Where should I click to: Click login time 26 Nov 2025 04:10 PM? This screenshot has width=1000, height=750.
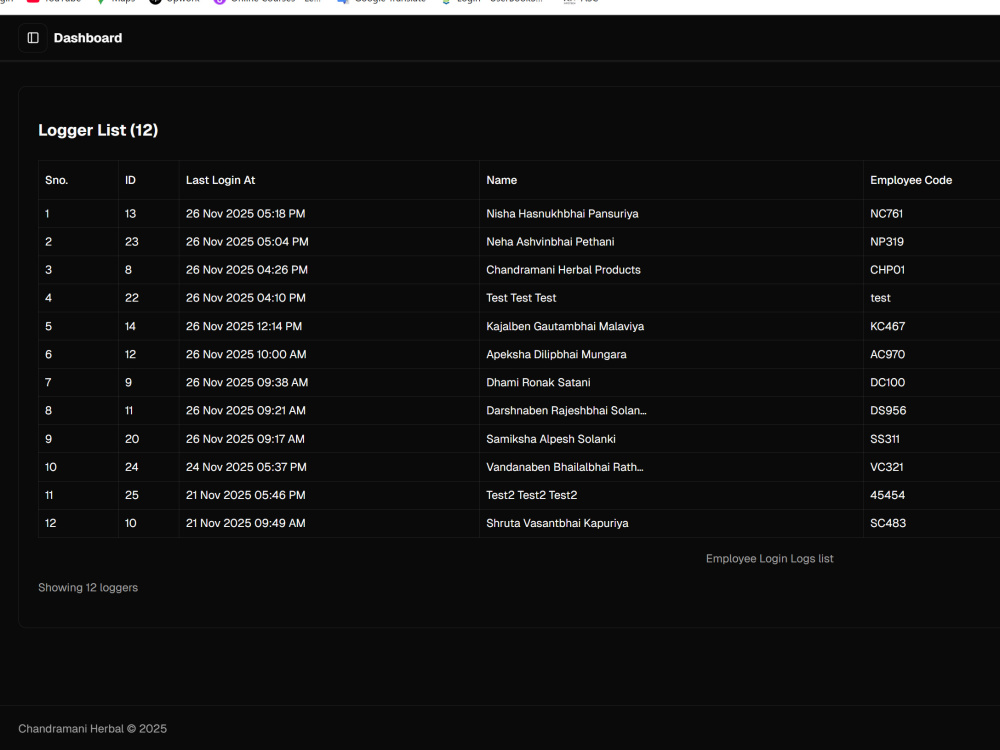[246, 298]
